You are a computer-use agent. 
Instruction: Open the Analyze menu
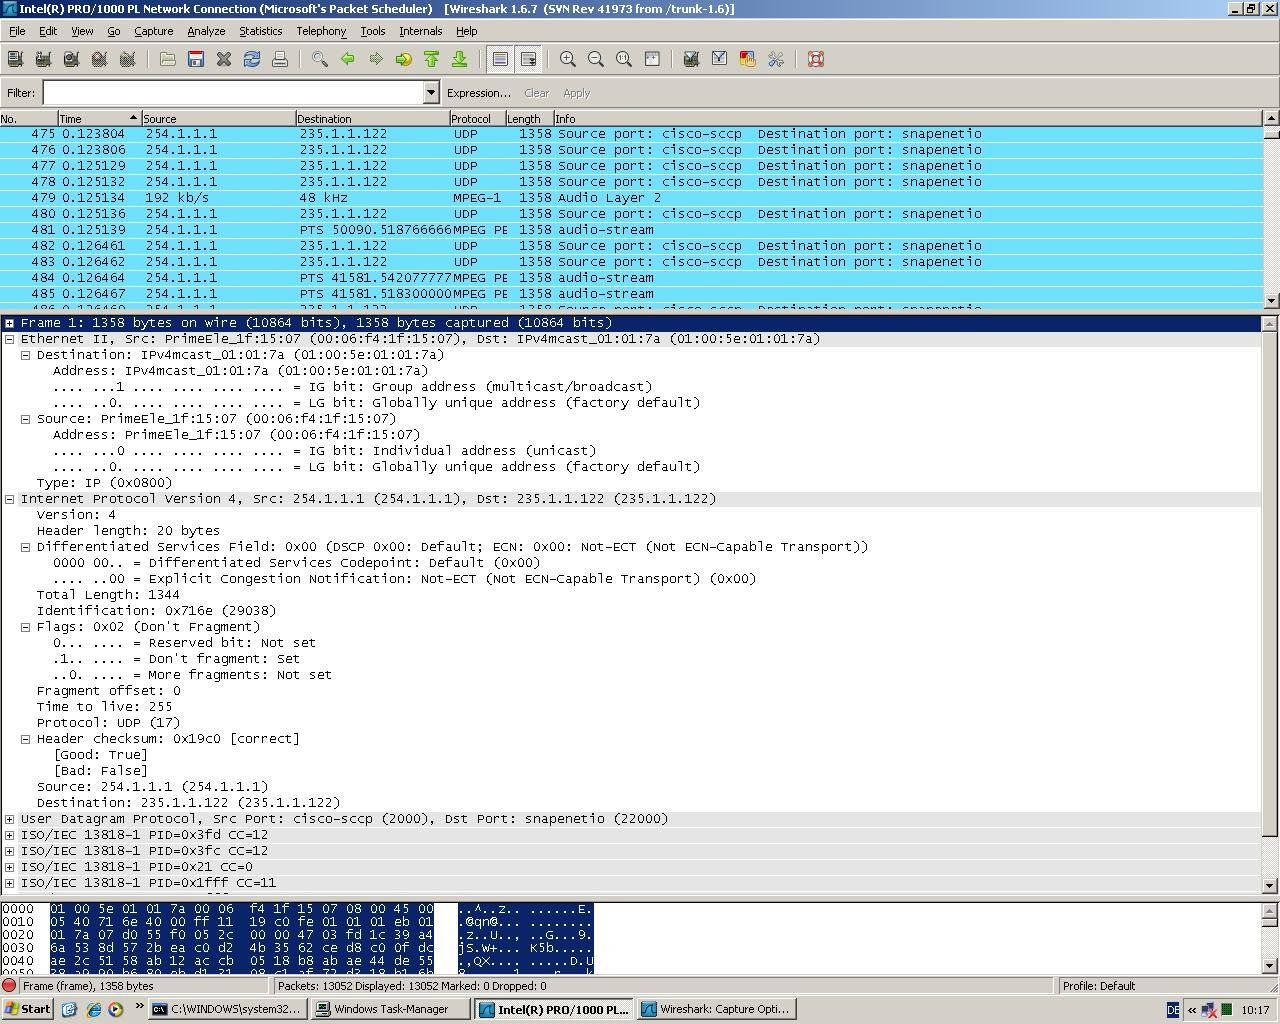[x=206, y=31]
